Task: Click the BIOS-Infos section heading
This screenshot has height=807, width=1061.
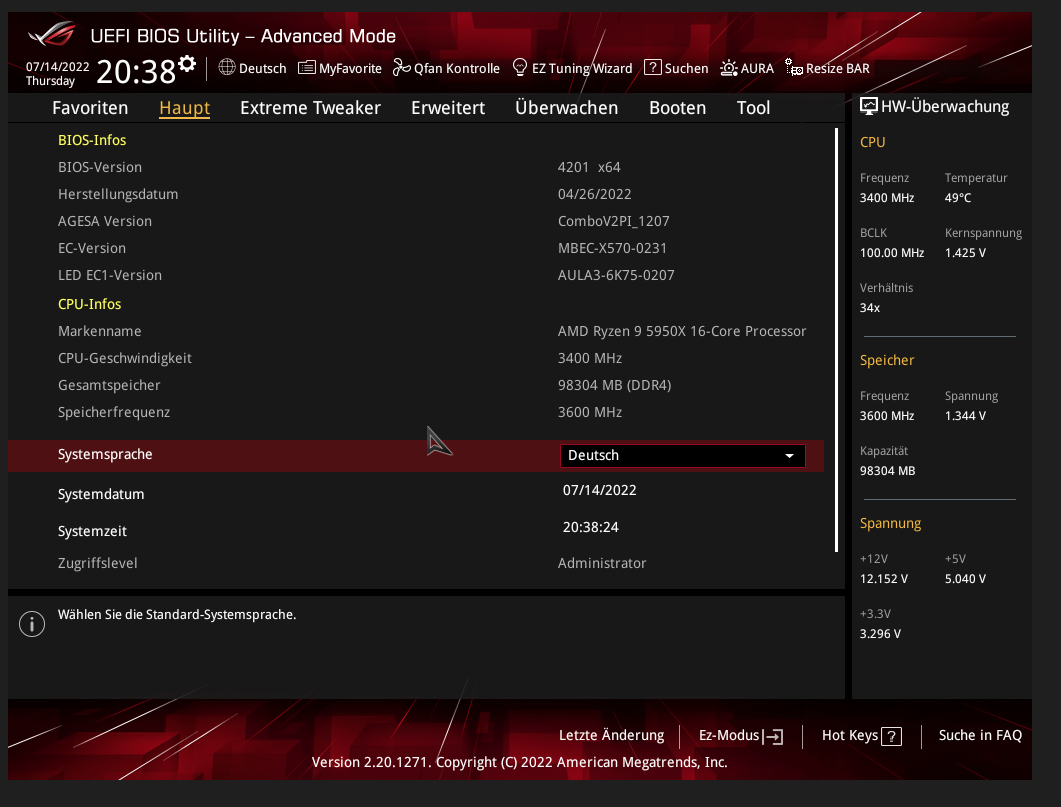Action: (92, 140)
